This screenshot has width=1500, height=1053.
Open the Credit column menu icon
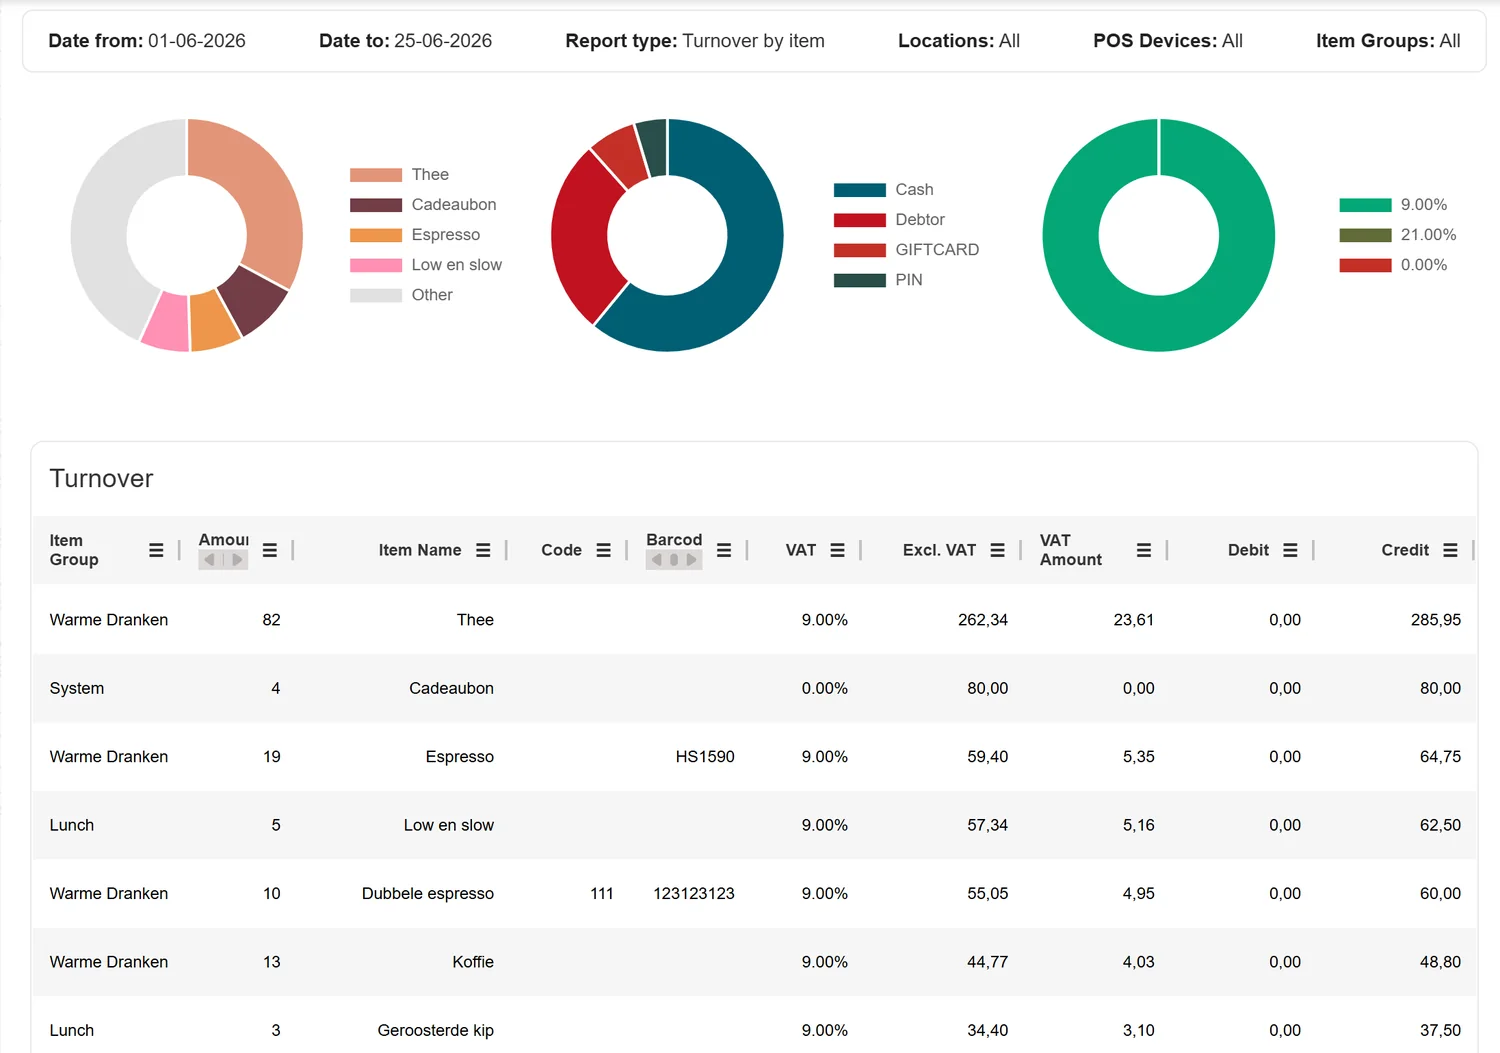[x=1450, y=550]
